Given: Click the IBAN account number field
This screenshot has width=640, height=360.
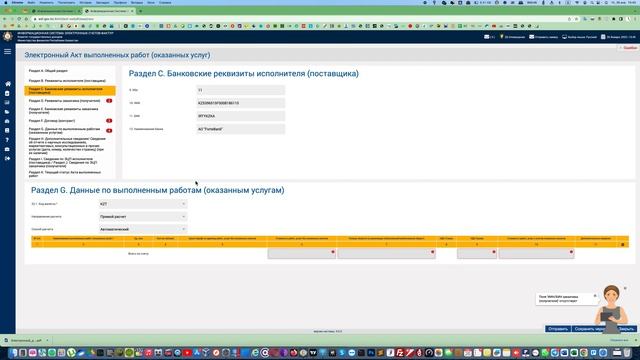Looking at the screenshot, I should click(x=240, y=103).
